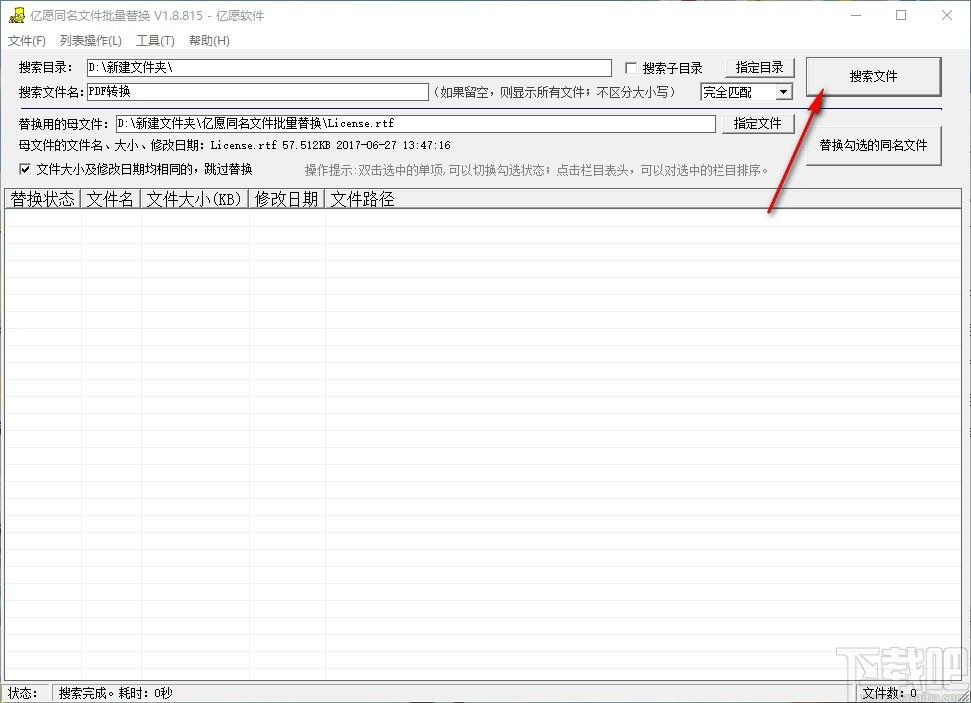Click the 指定目录 button

click(759, 68)
